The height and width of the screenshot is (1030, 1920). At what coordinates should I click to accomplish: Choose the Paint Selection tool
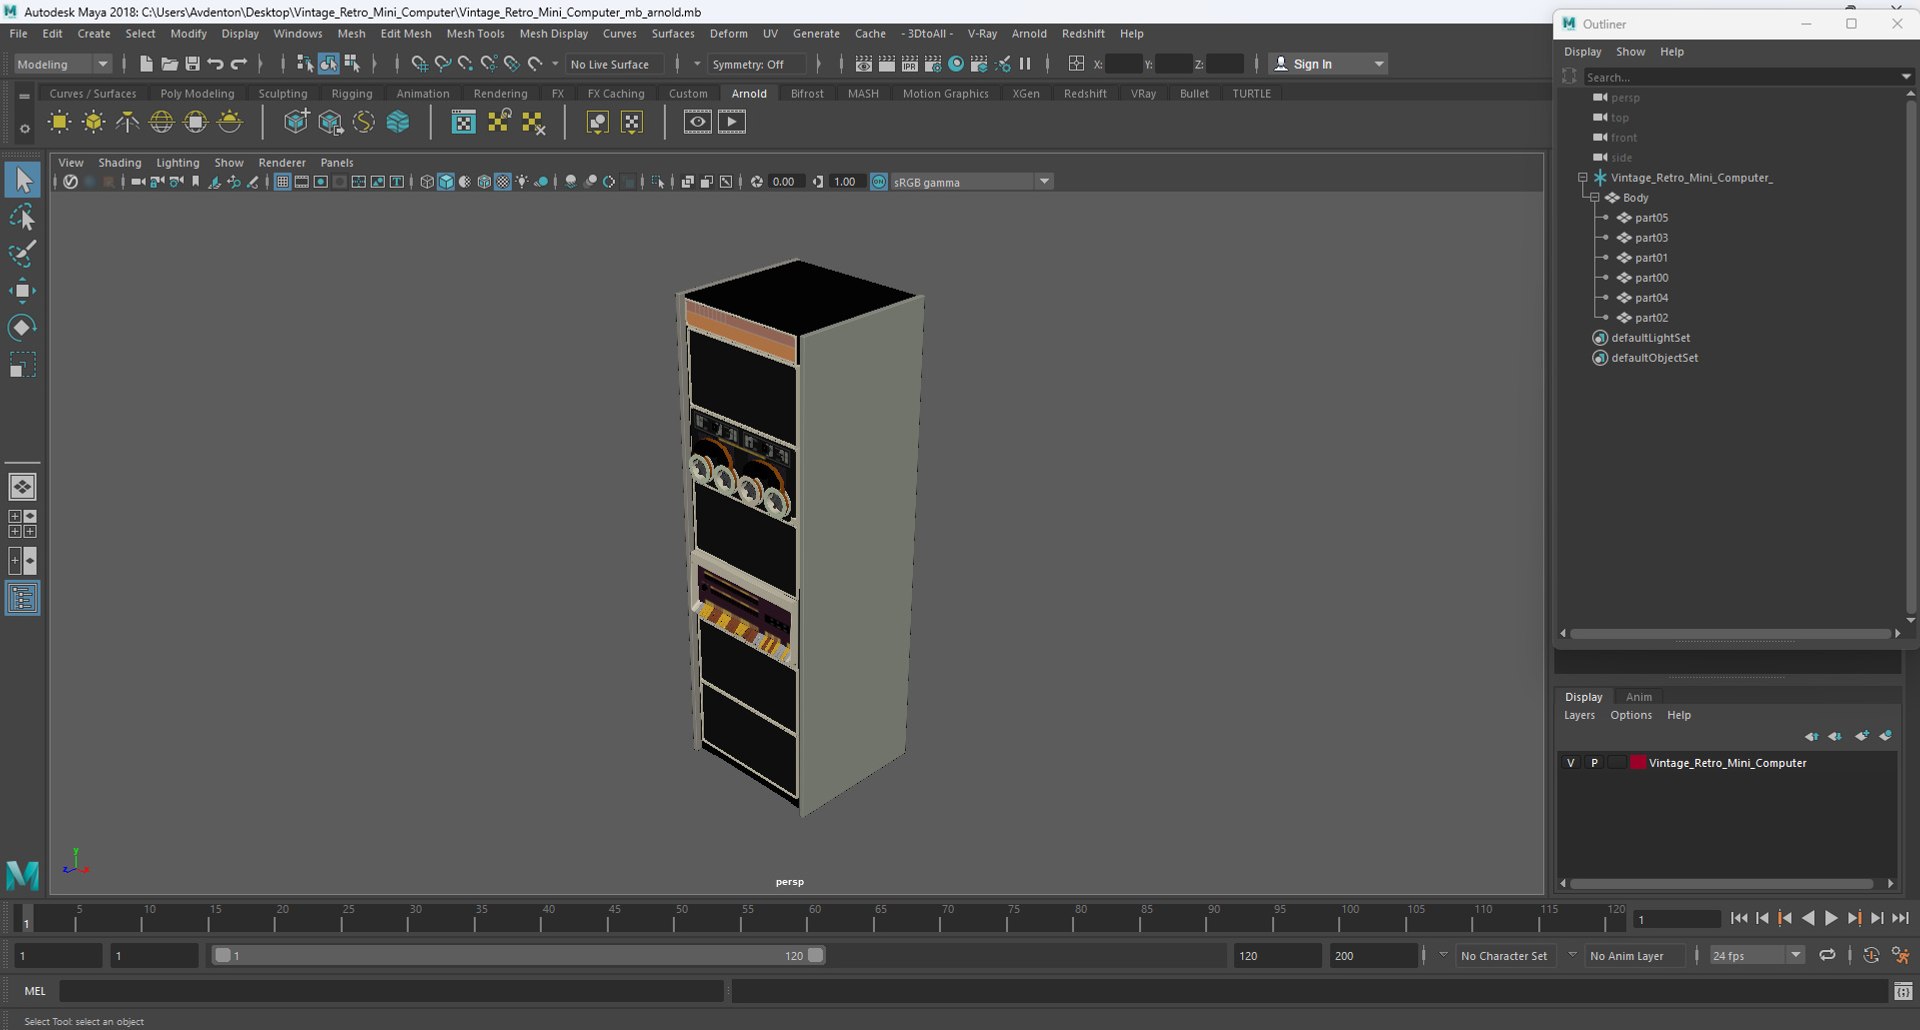tap(22, 254)
